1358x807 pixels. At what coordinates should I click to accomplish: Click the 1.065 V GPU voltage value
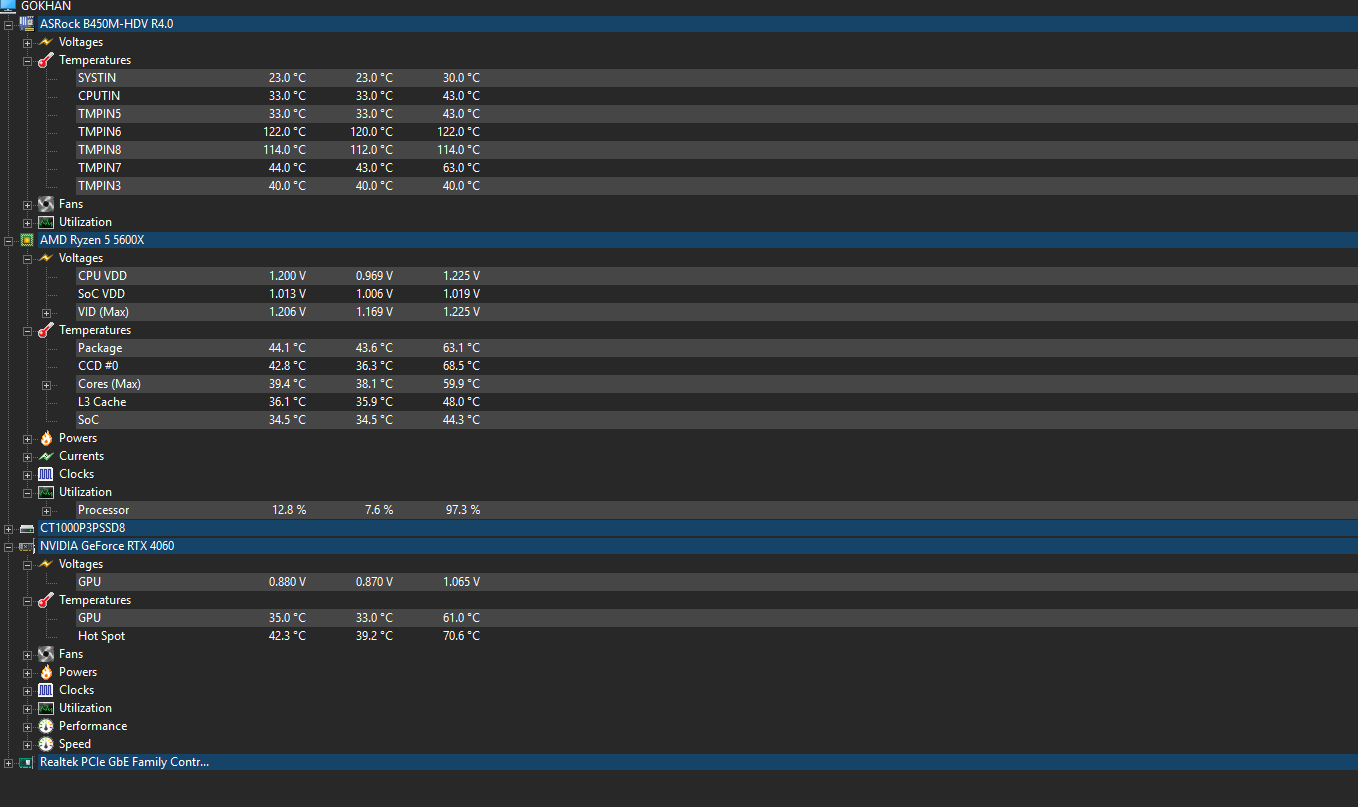(461, 582)
